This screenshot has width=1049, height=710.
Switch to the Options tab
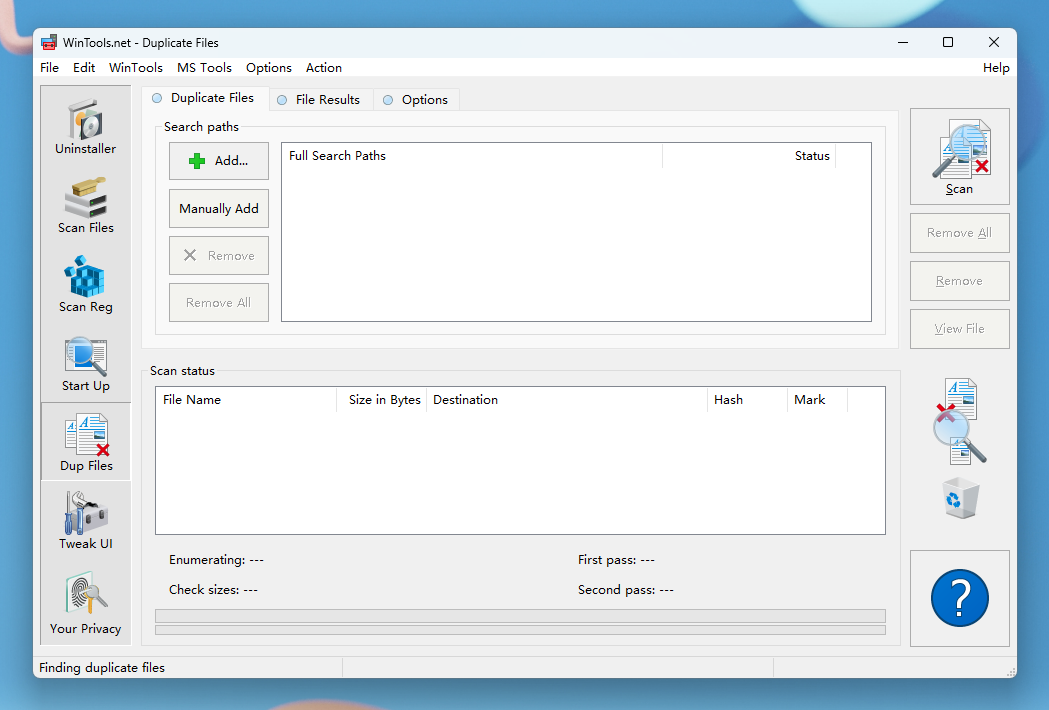(416, 100)
